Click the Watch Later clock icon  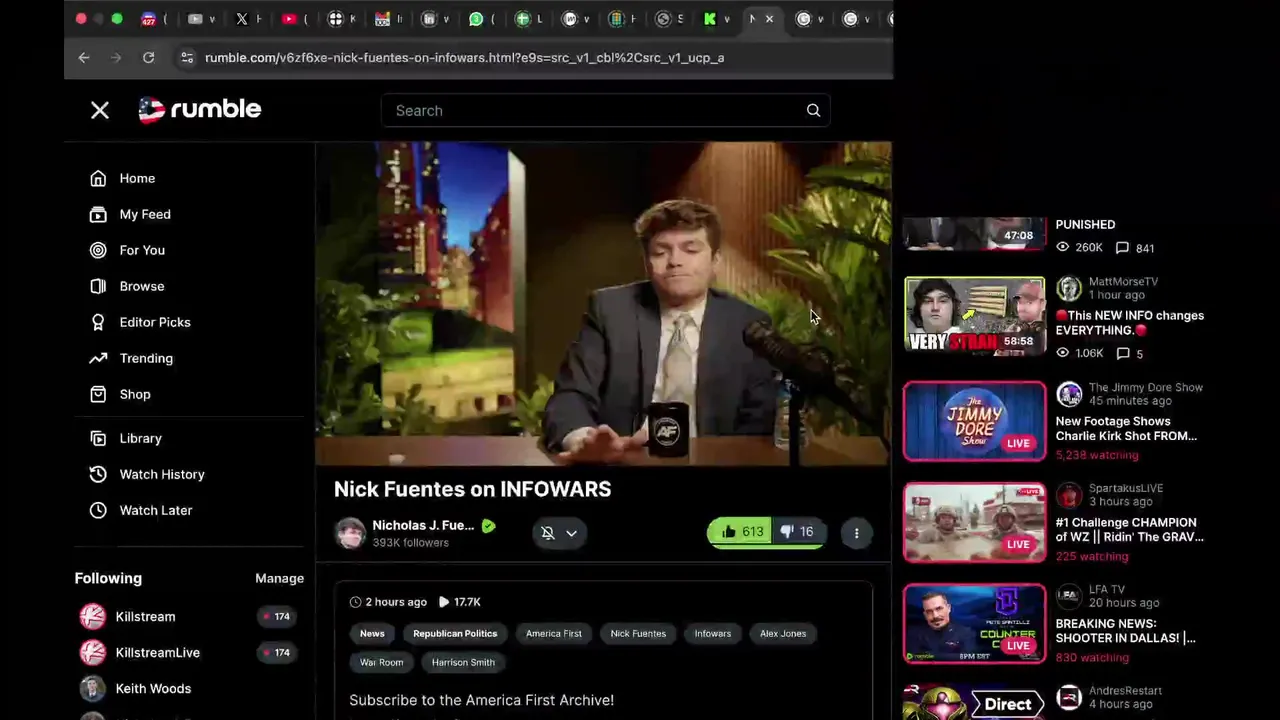98,510
